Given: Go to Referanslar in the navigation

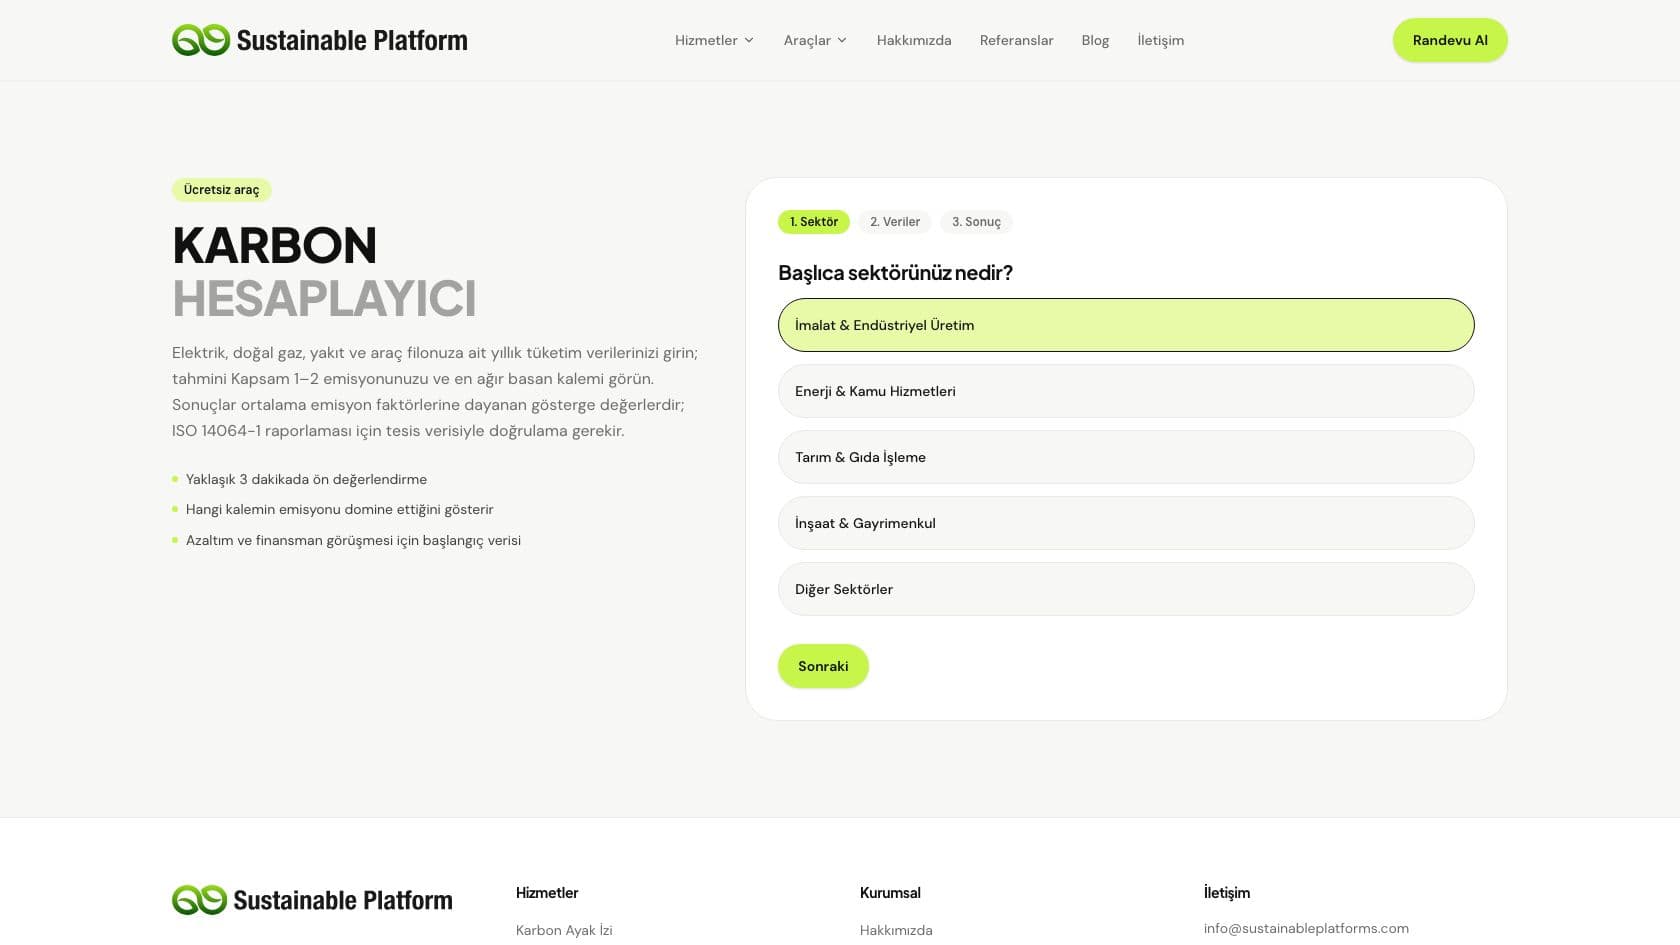Looking at the screenshot, I should tap(1016, 40).
